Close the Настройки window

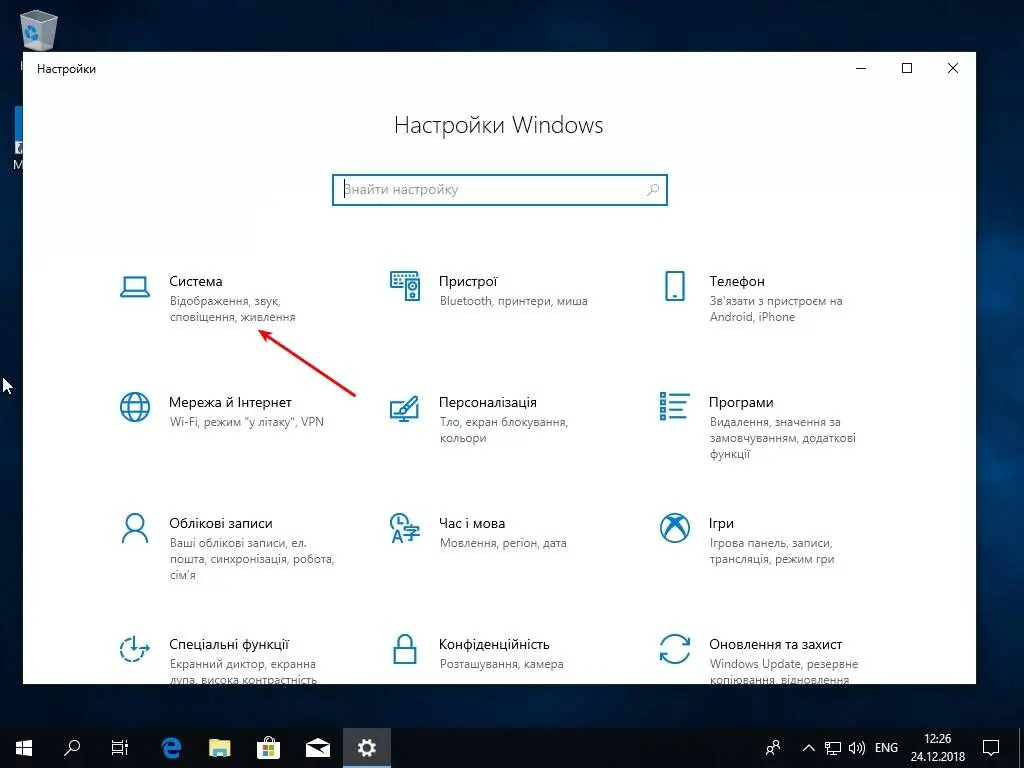click(953, 69)
